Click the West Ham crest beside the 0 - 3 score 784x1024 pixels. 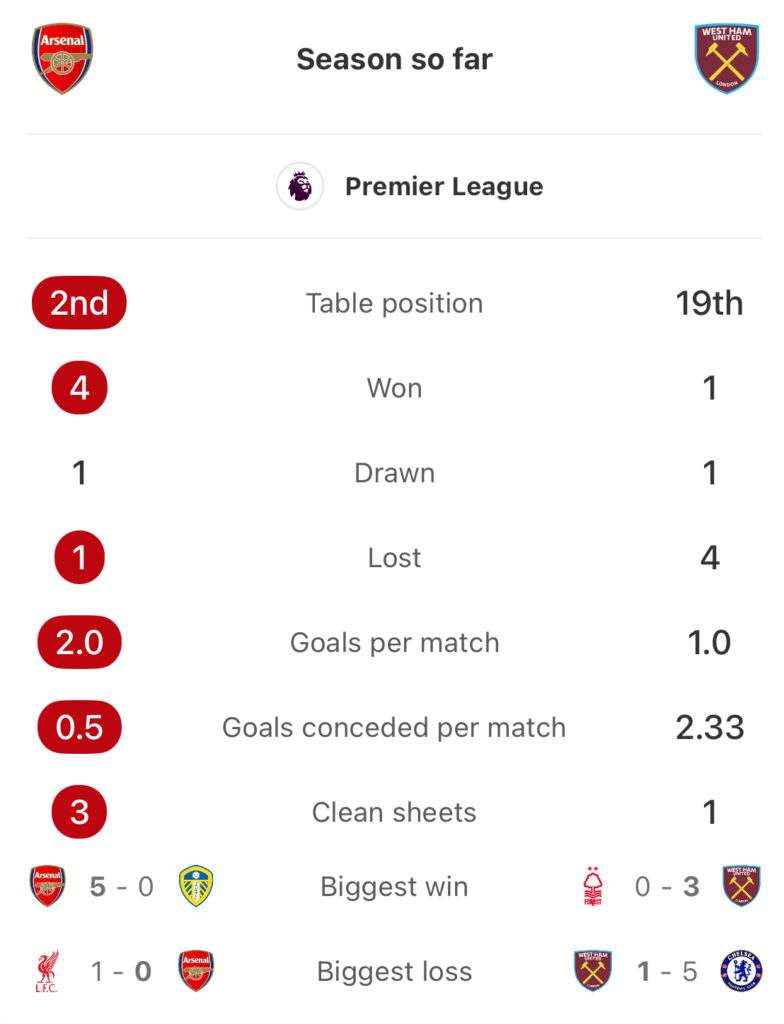click(742, 886)
